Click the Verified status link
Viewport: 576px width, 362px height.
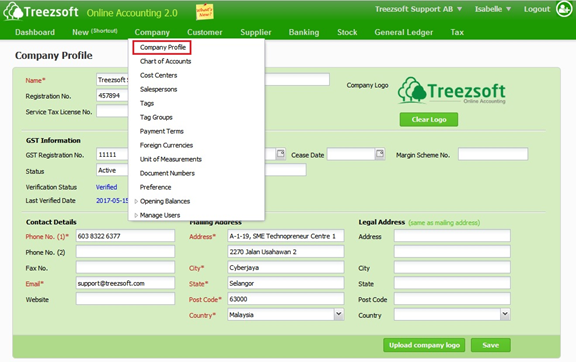(107, 187)
